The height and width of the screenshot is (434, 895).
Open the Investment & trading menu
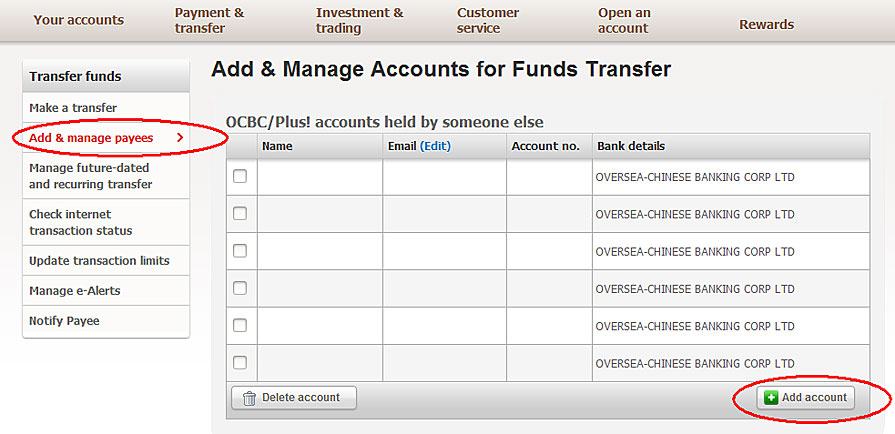[x=359, y=21]
